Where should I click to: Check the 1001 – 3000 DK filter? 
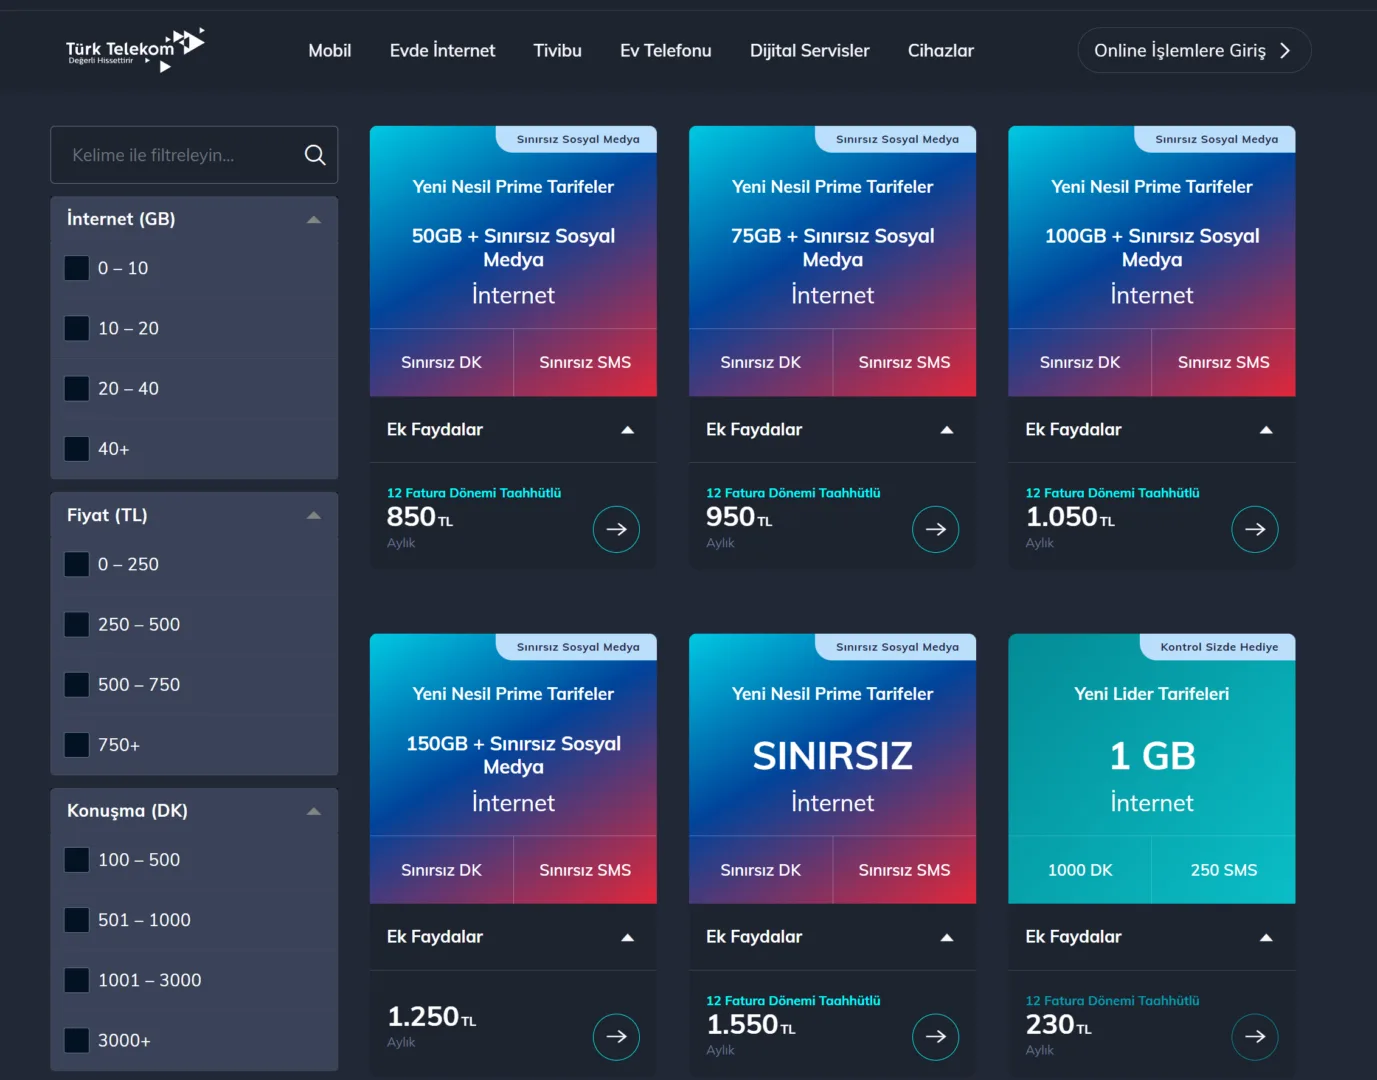click(x=77, y=980)
